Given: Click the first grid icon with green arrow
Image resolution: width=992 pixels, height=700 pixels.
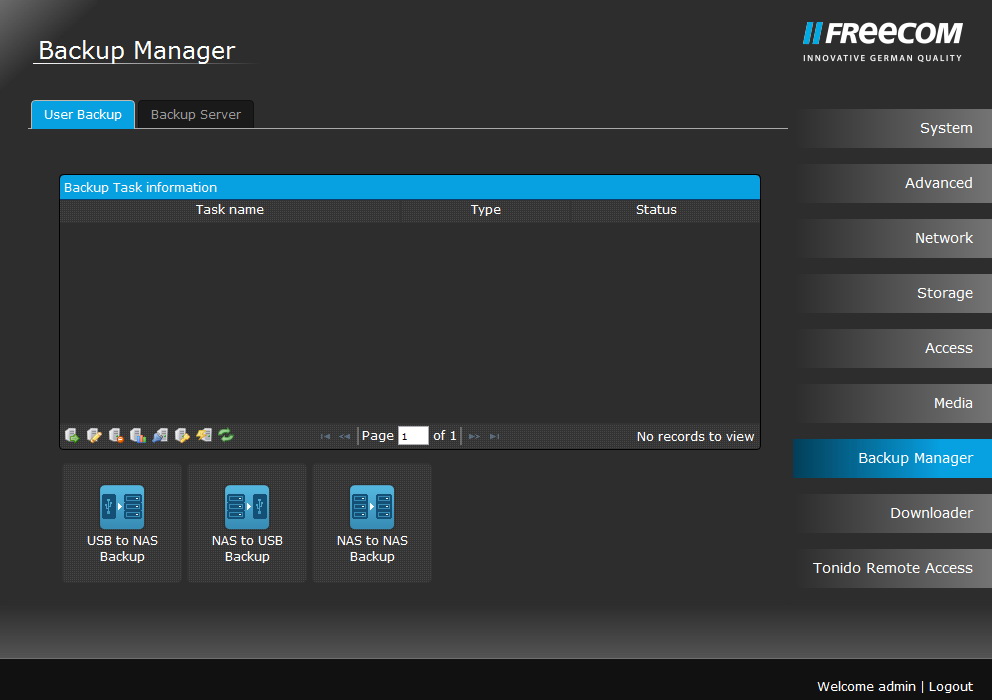Looking at the screenshot, I should (72, 435).
